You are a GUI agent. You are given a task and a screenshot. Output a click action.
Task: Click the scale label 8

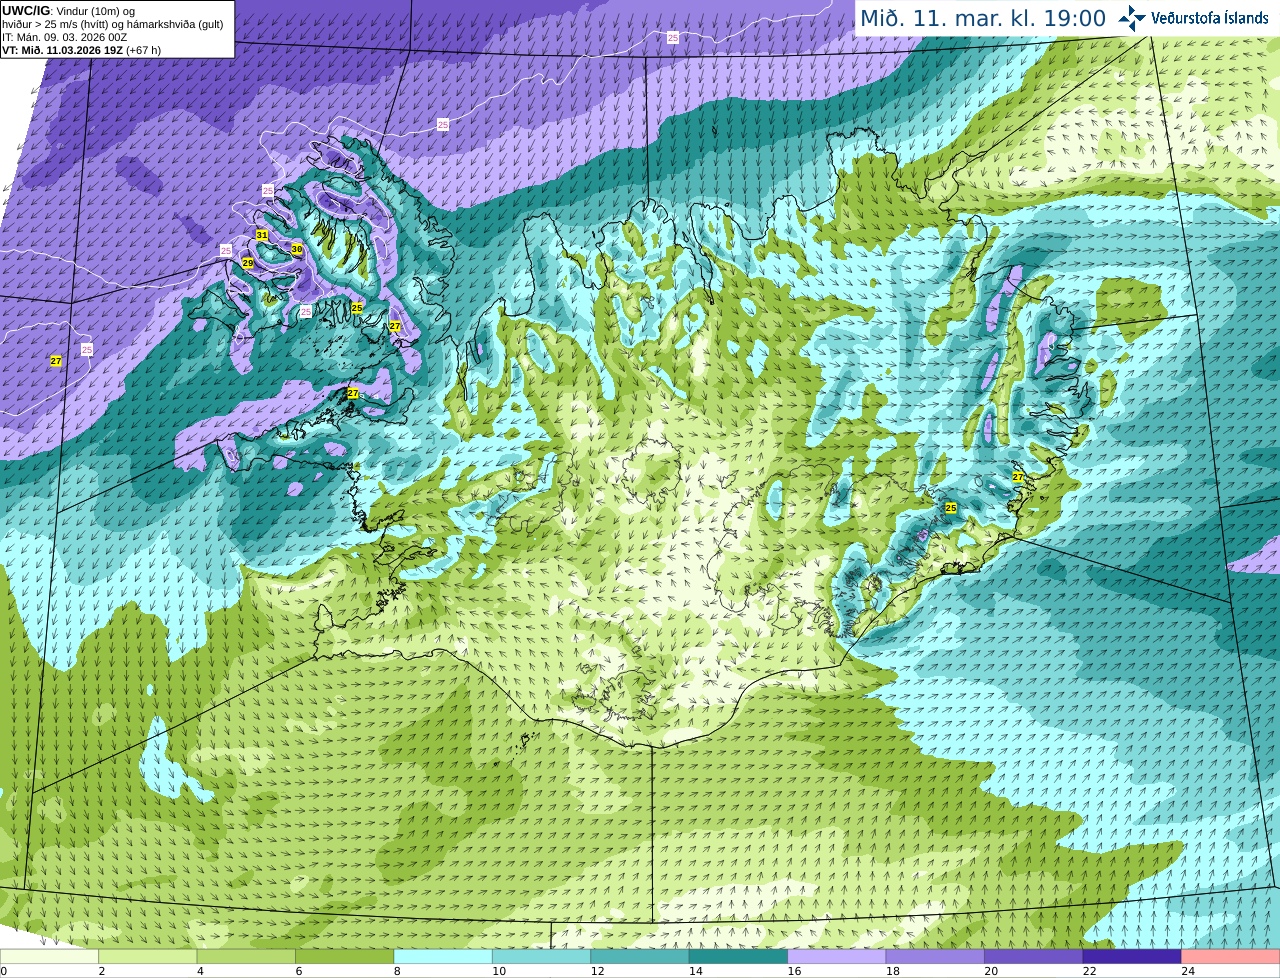coord(397,971)
